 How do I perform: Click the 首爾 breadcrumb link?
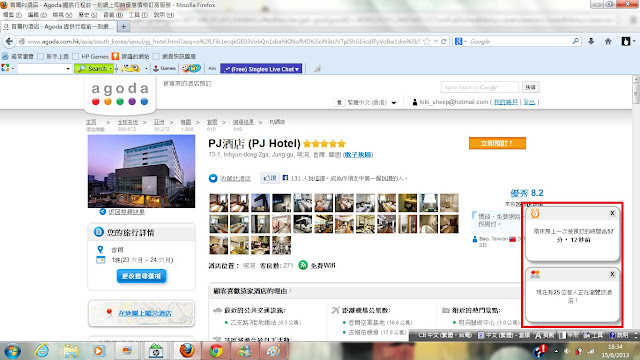coord(212,122)
